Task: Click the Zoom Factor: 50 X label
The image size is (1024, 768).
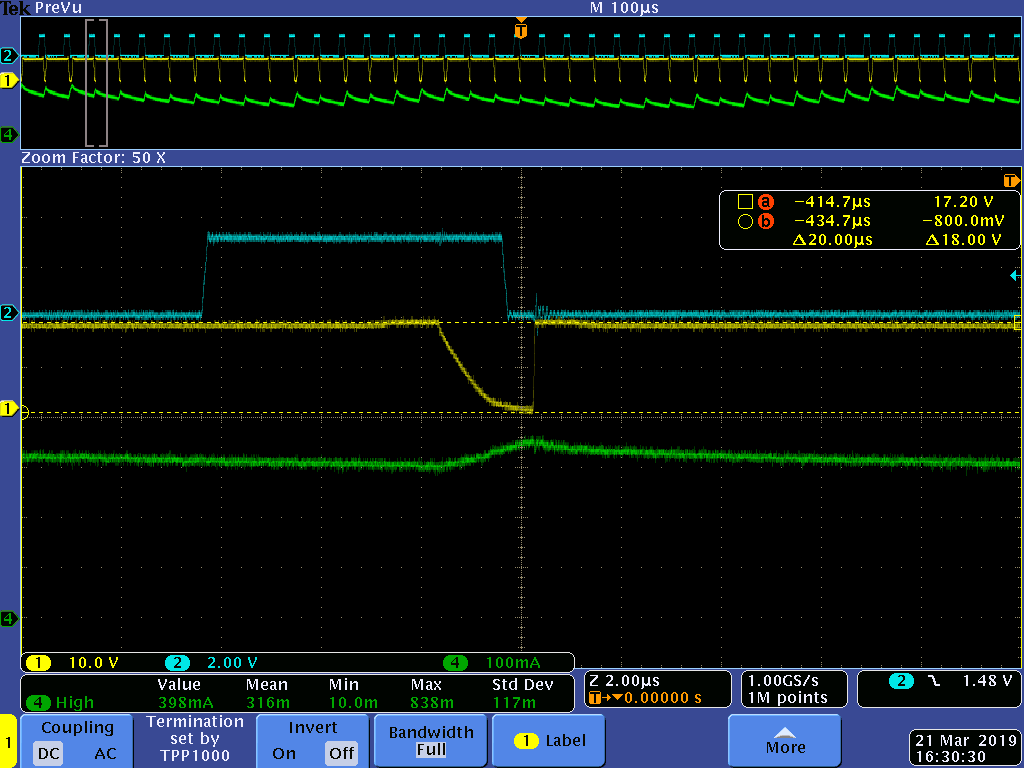Action: [x=93, y=157]
